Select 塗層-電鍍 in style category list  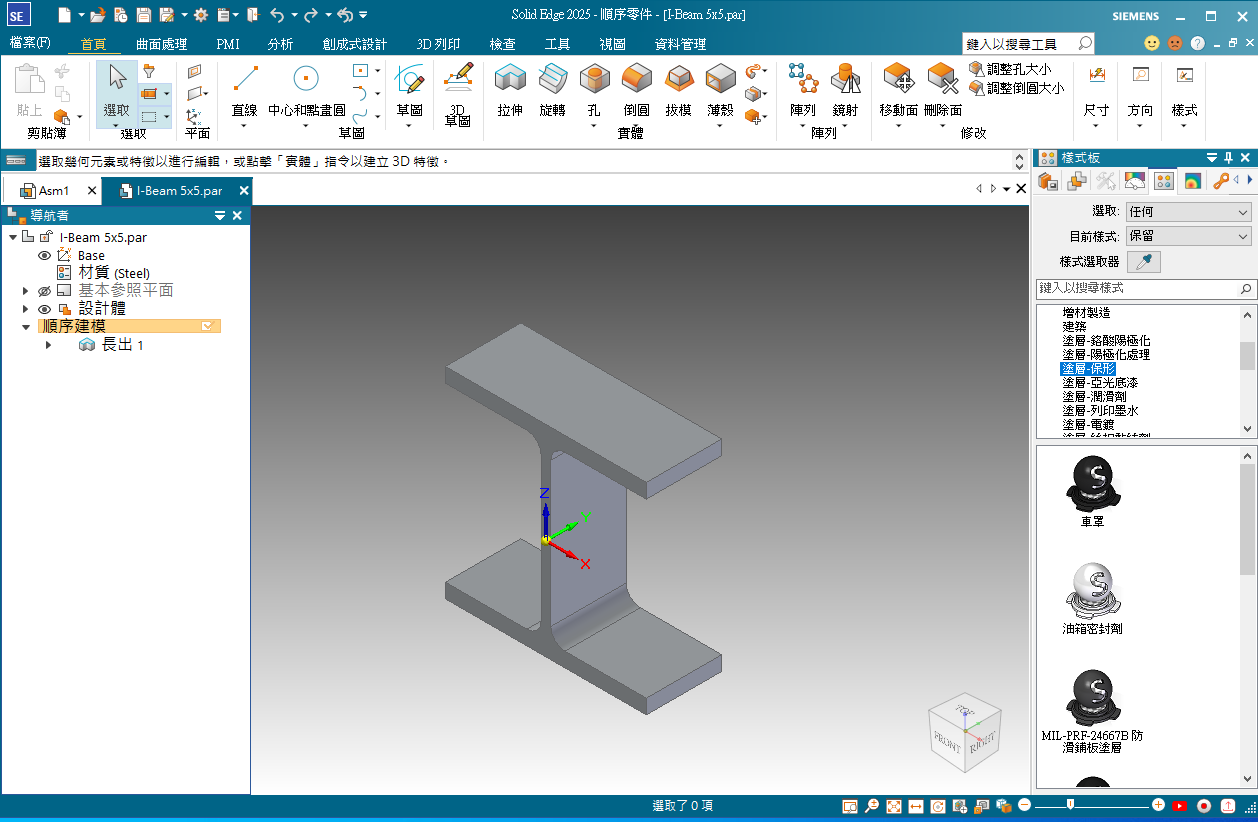tap(1088, 425)
